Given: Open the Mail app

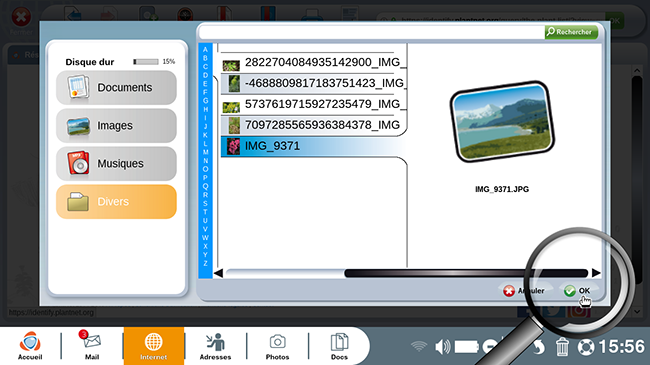Looking at the screenshot, I should pyautogui.click(x=92, y=346).
